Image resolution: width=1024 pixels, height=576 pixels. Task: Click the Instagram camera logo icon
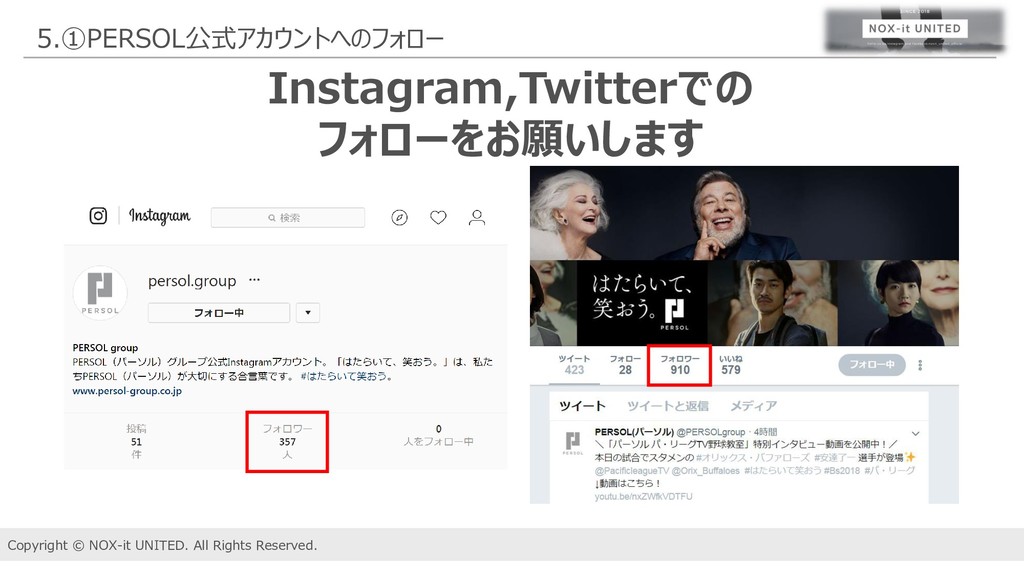tap(98, 216)
